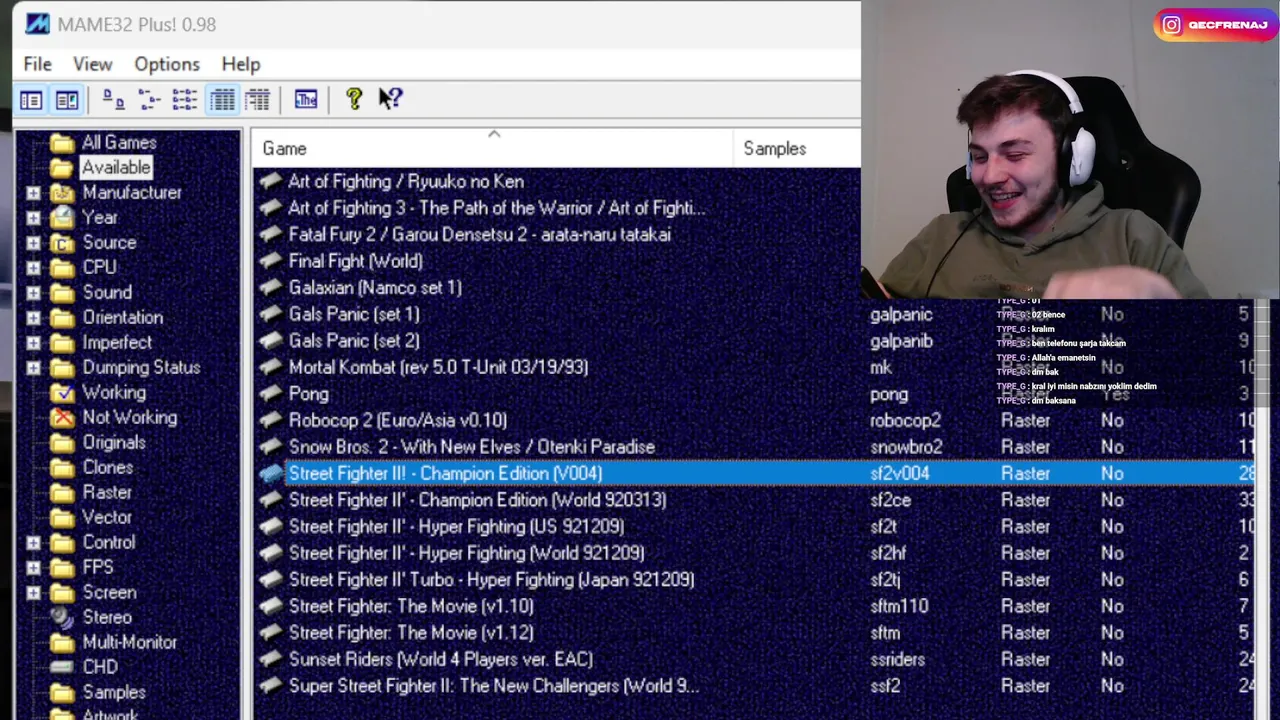The height and width of the screenshot is (720, 1280).
Task: Sort by the Samples column header
Action: (x=797, y=148)
